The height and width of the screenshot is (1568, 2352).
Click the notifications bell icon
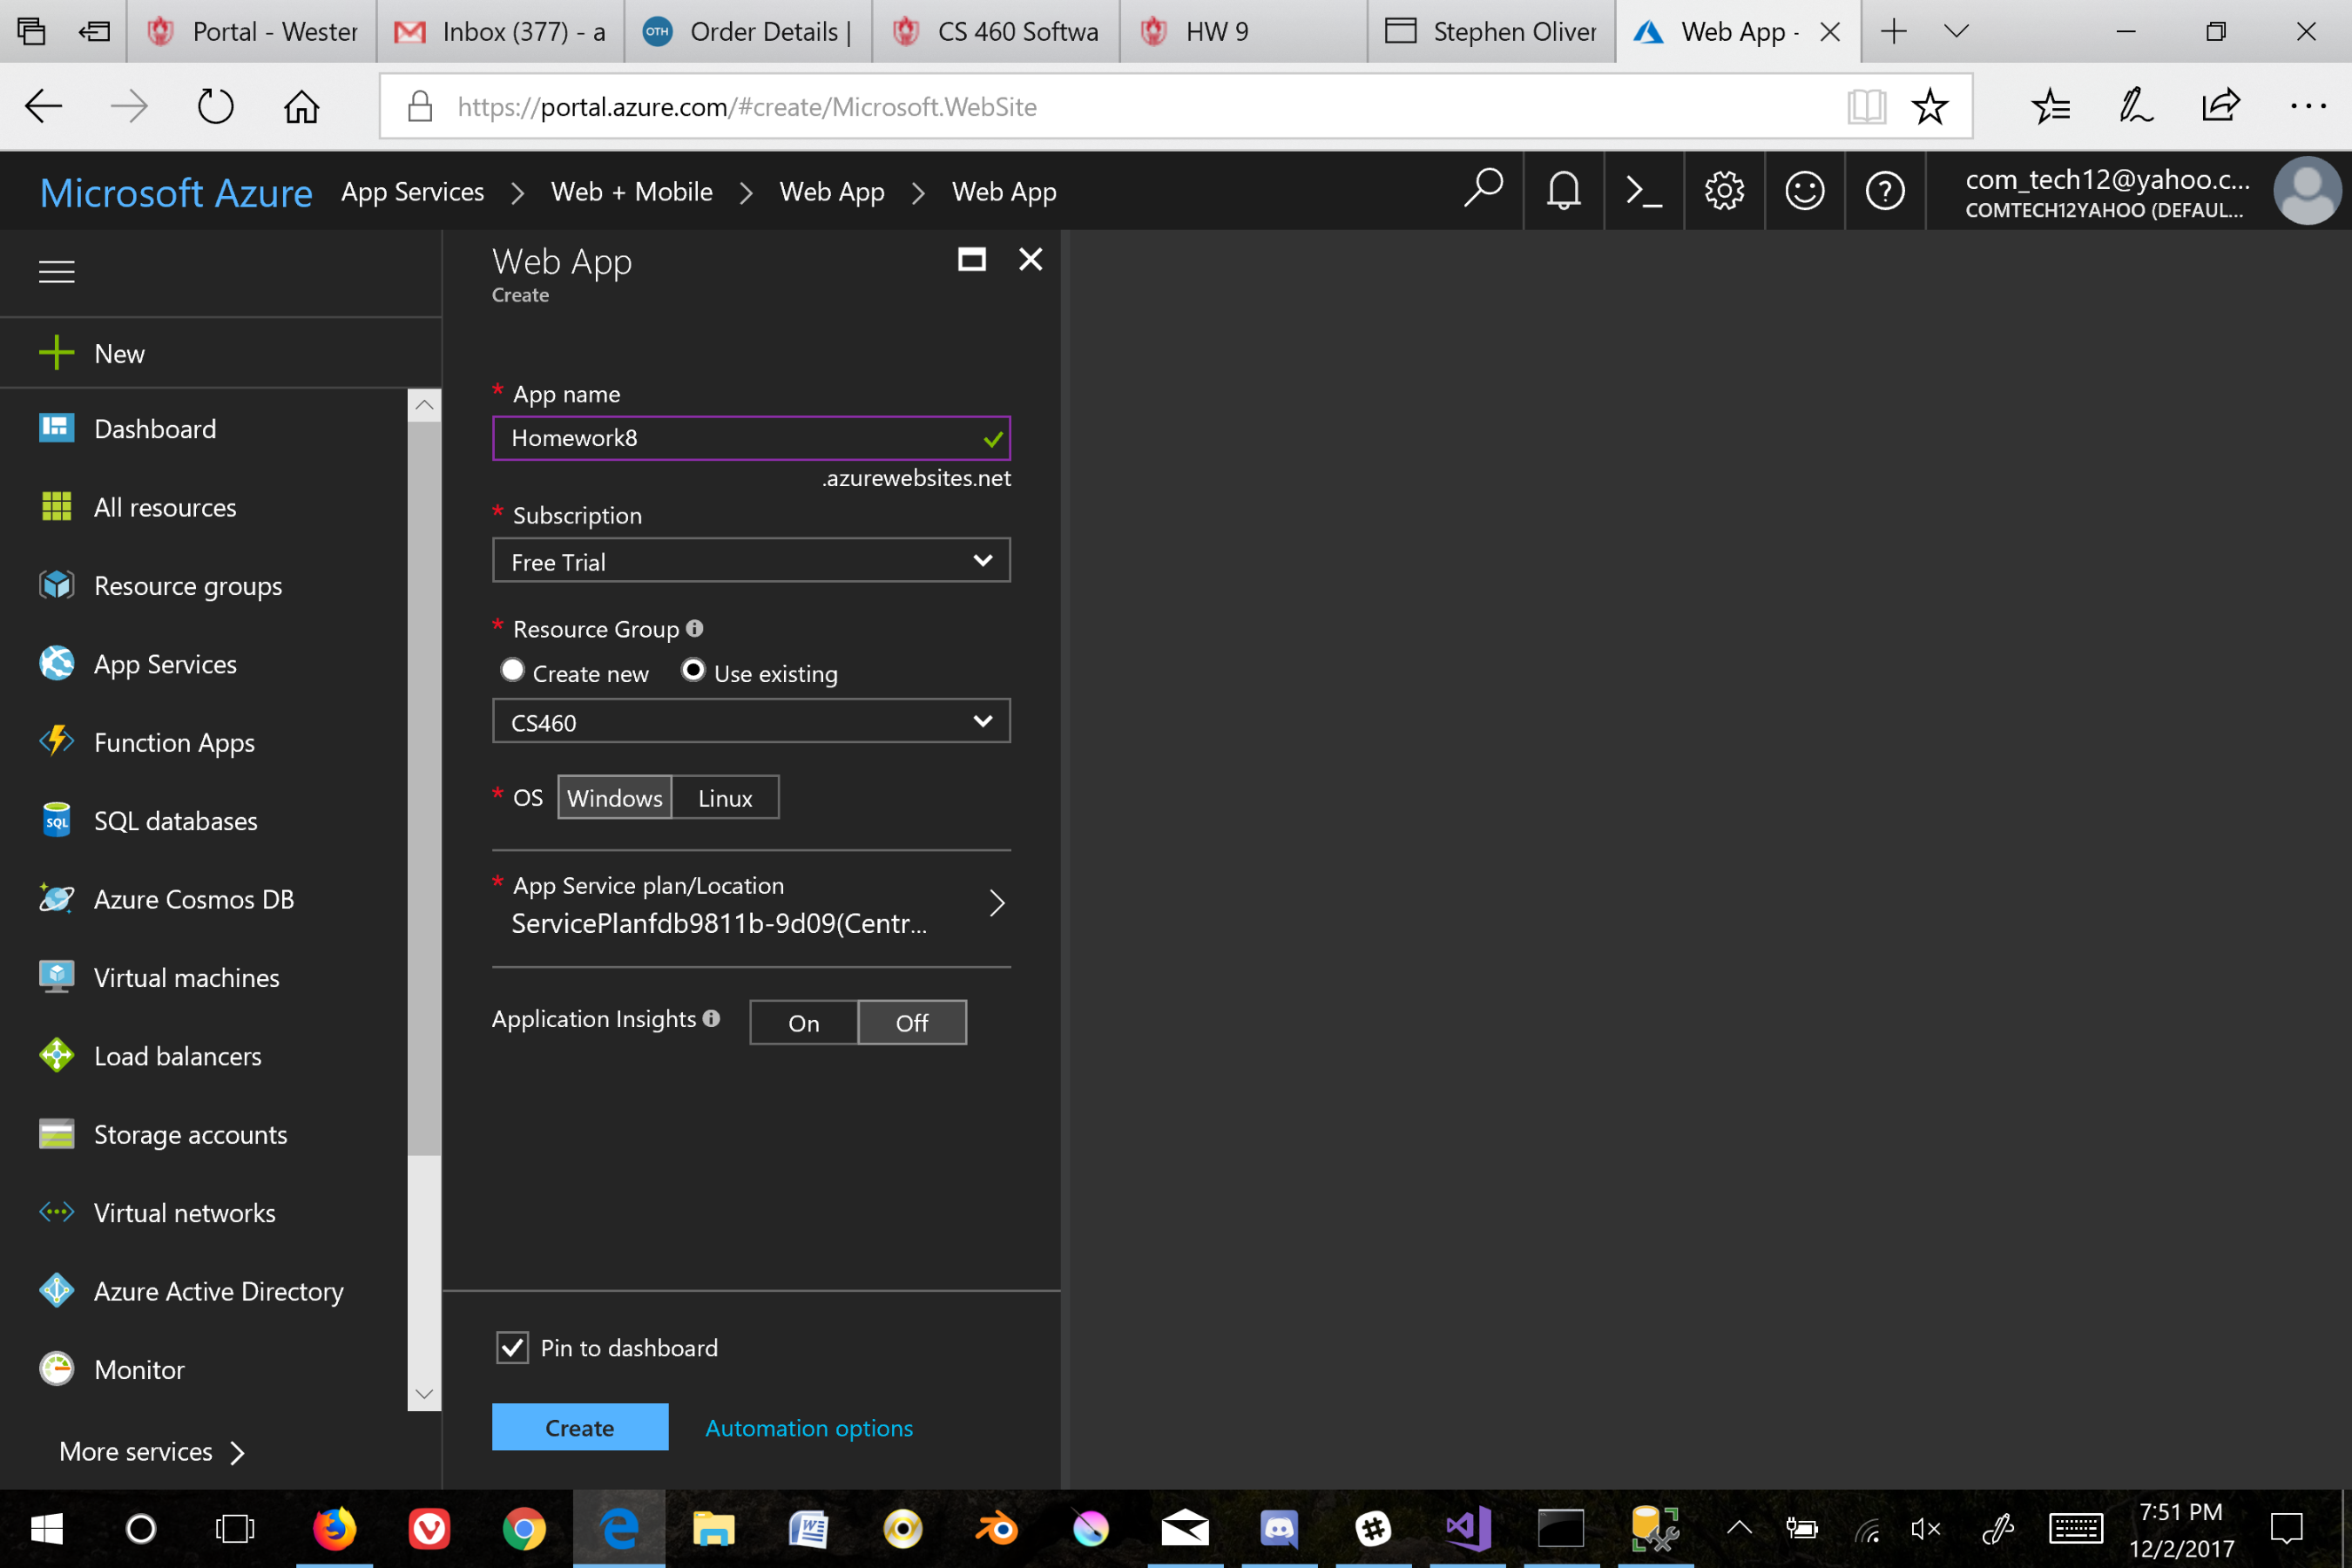(x=1563, y=190)
